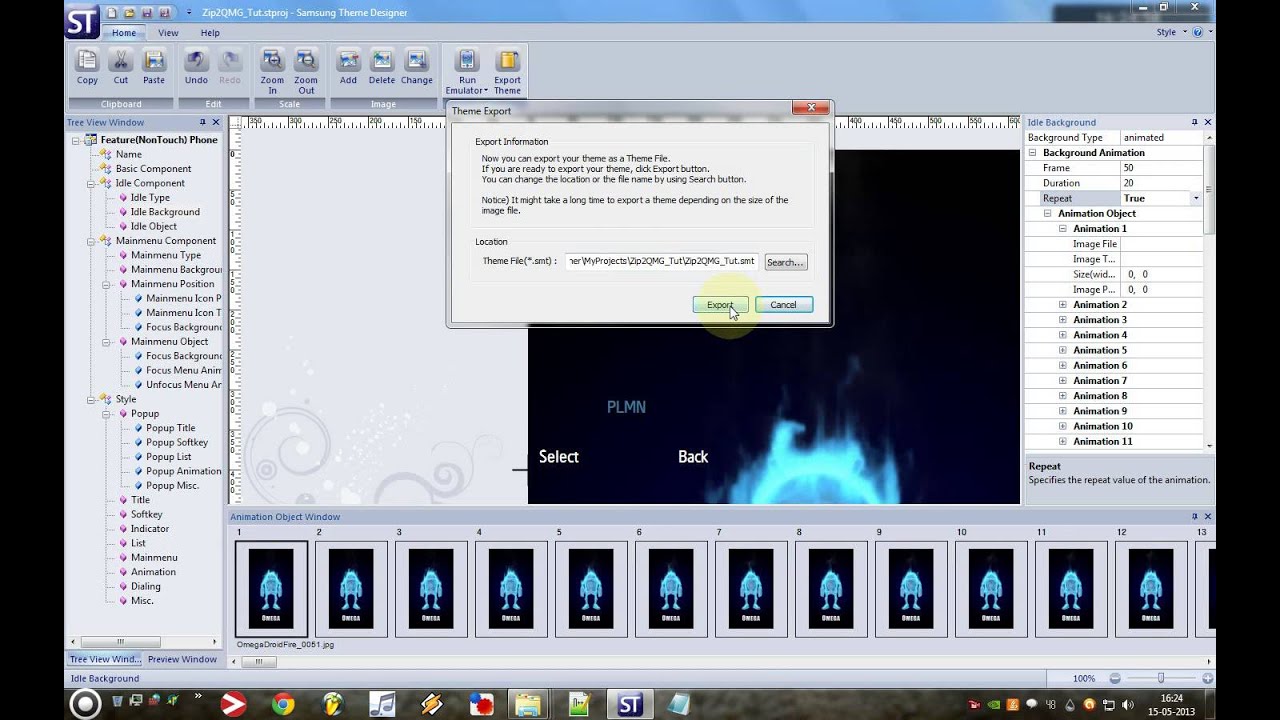Click the Run Emulator icon
1280x720 pixels.
[x=467, y=60]
